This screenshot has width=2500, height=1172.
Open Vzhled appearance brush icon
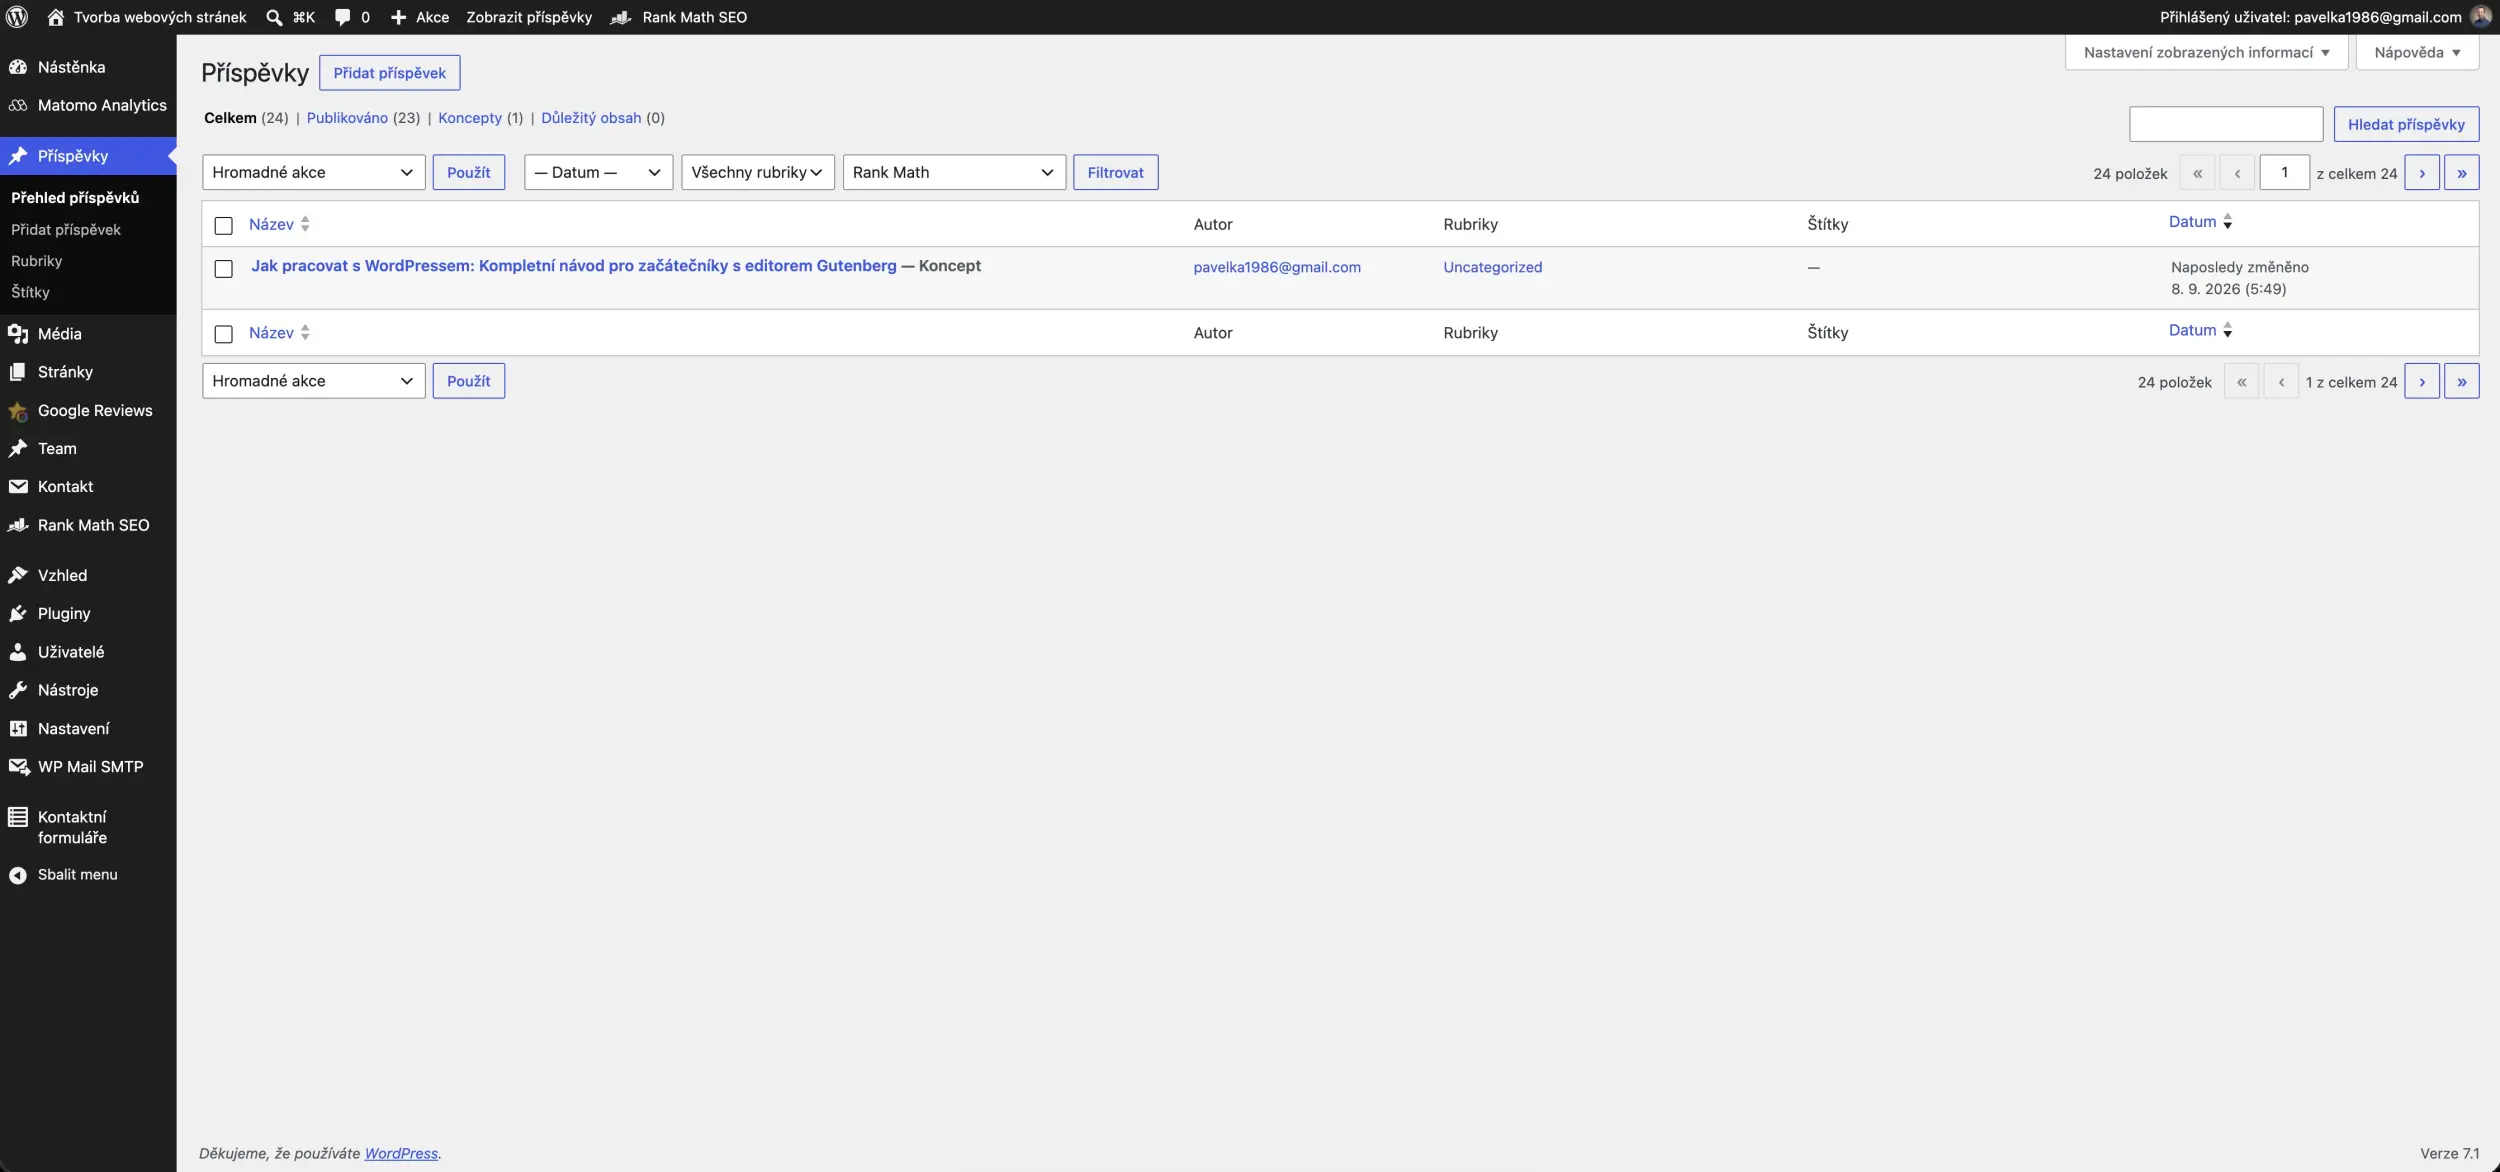(x=18, y=575)
